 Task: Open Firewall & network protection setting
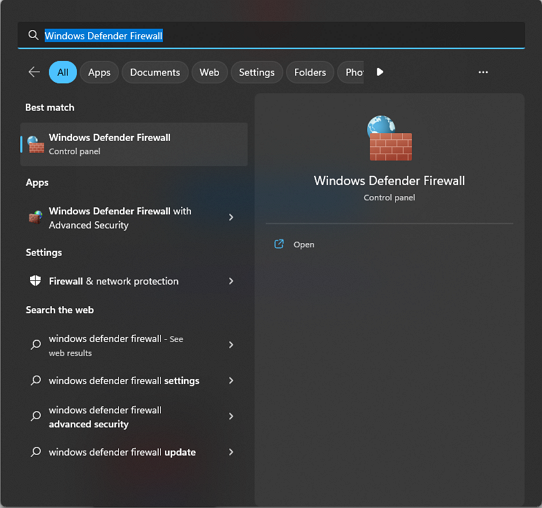click(134, 281)
